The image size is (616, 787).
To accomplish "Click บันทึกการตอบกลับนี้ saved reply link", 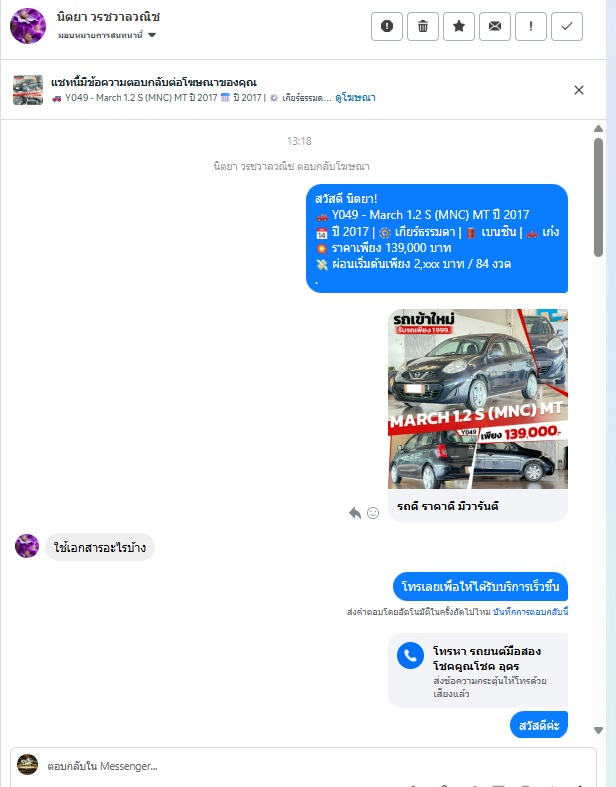I will coord(531,612).
